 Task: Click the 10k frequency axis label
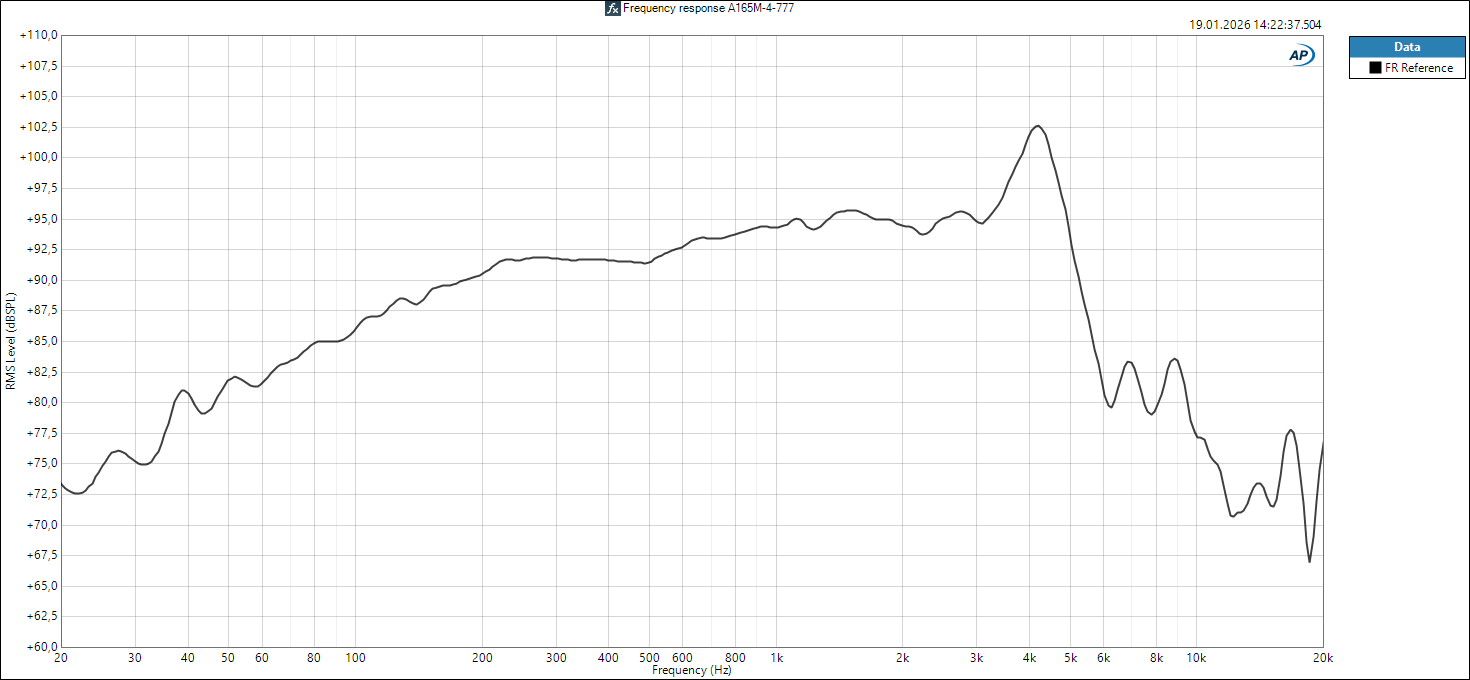pyautogui.click(x=1197, y=658)
